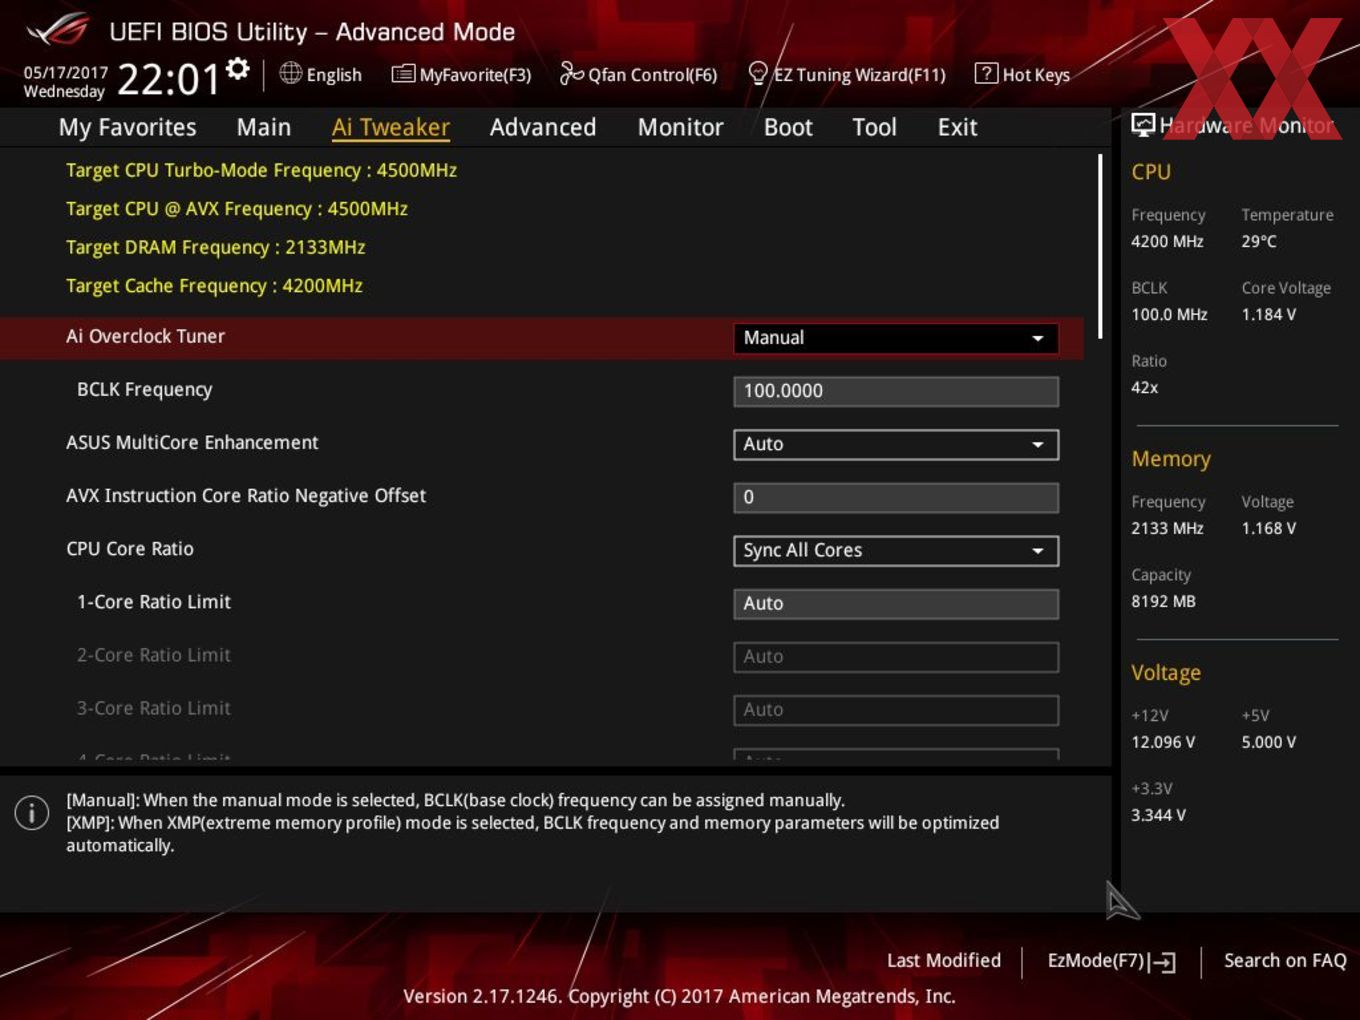Select the Ai Tweaker tab
The width and height of the screenshot is (1360, 1020).
pyautogui.click(x=391, y=127)
